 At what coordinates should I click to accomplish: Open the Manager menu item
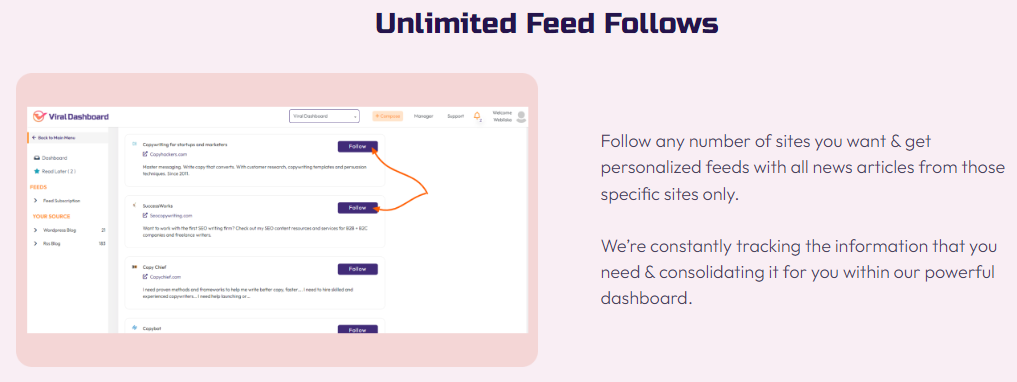tap(424, 116)
